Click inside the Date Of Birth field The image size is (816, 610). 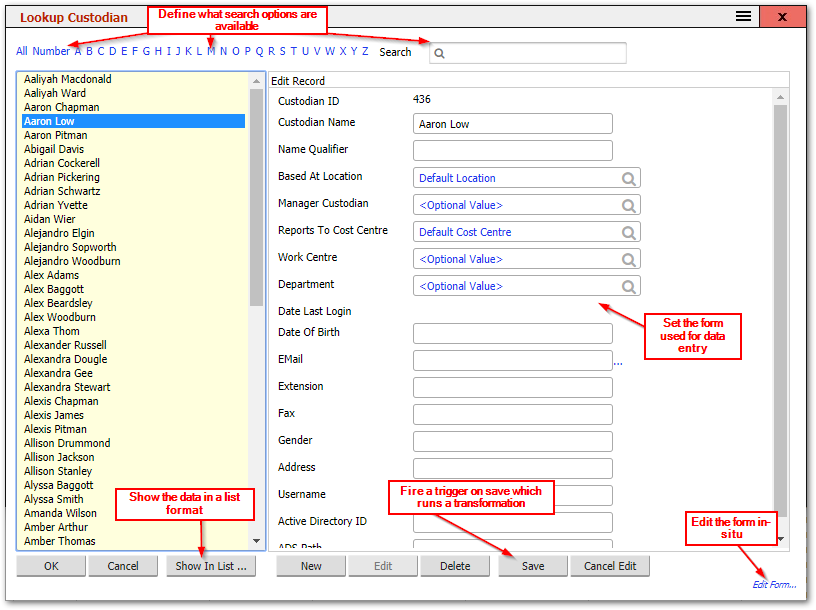[x=512, y=333]
